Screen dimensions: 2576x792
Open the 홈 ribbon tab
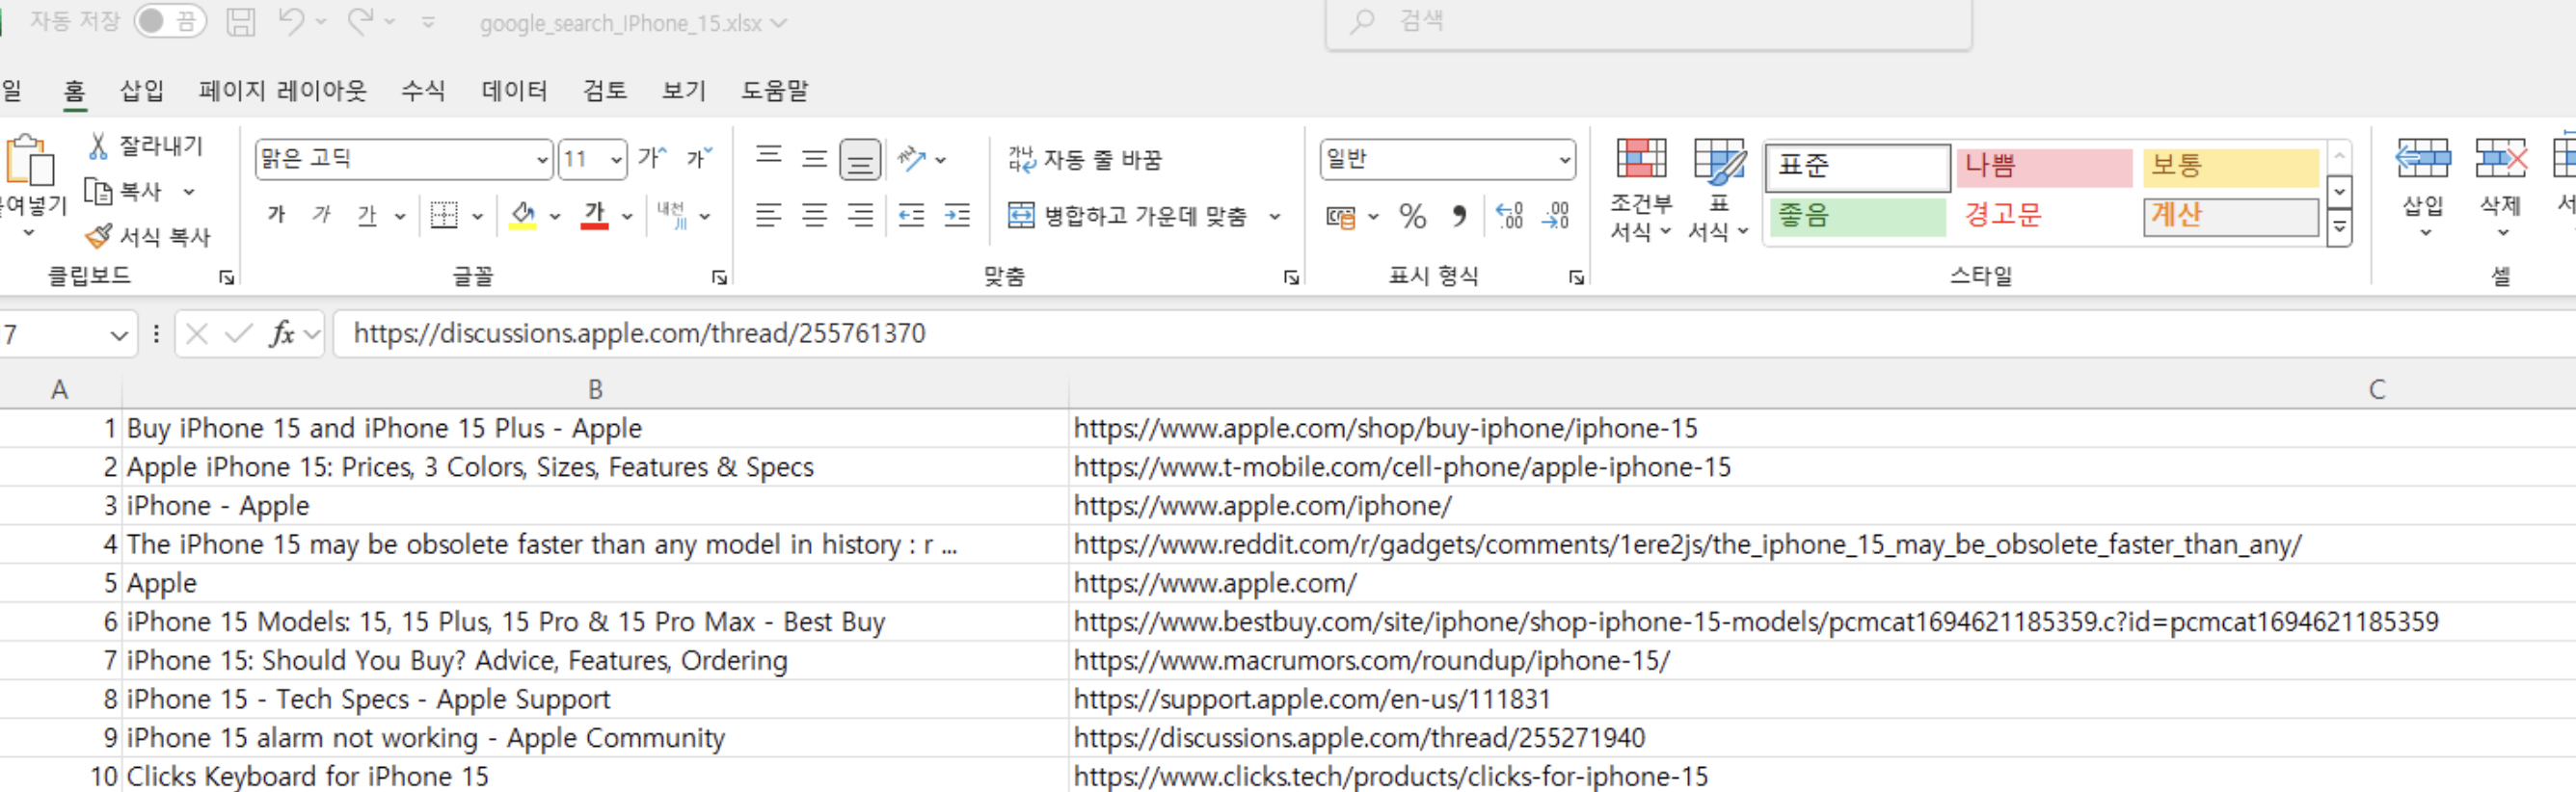click(74, 91)
